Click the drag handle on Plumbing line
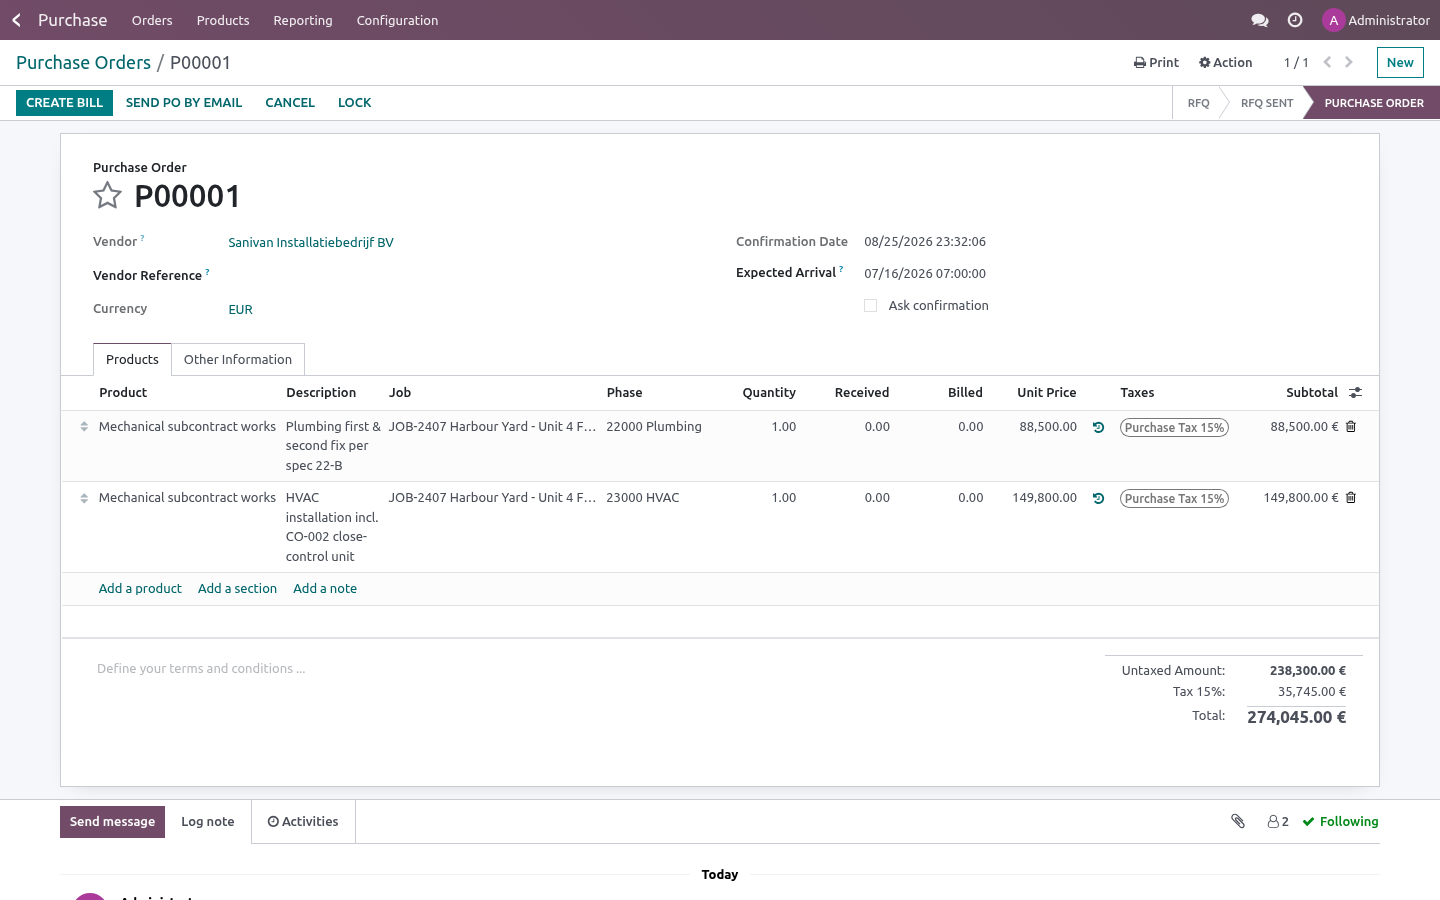Image resolution: width=1440 pixels, height=900 pixels. tap(84, 427)
